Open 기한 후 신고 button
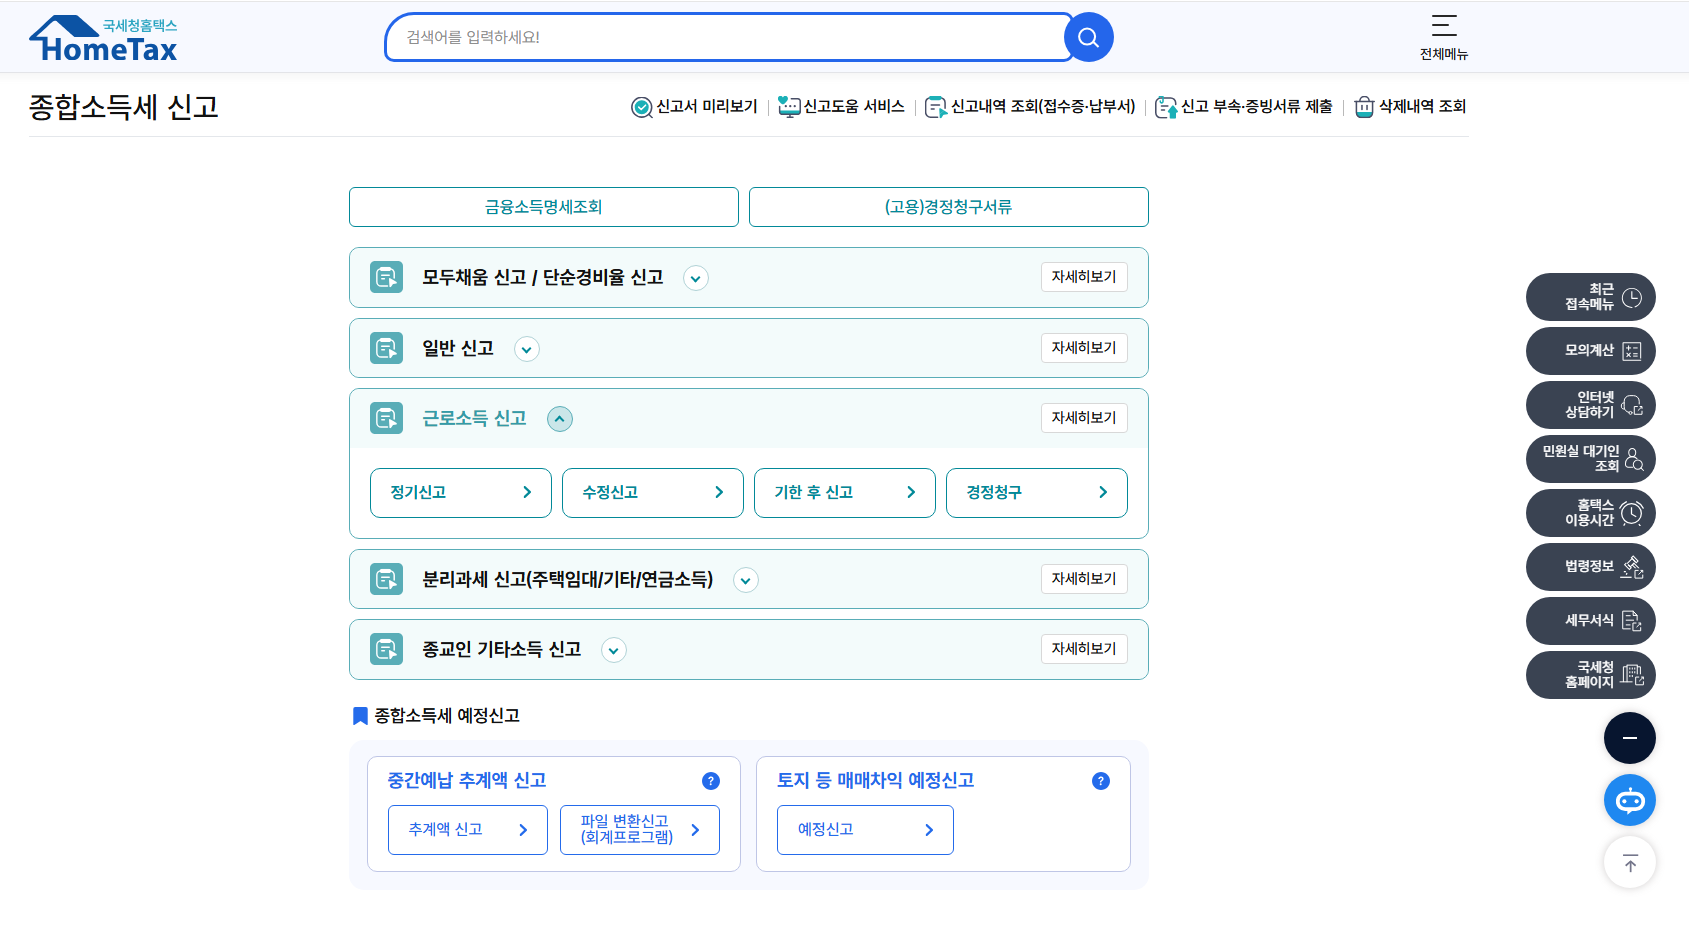The height and width of the screenshot is (928, 1689). click(x=845, y=493)
